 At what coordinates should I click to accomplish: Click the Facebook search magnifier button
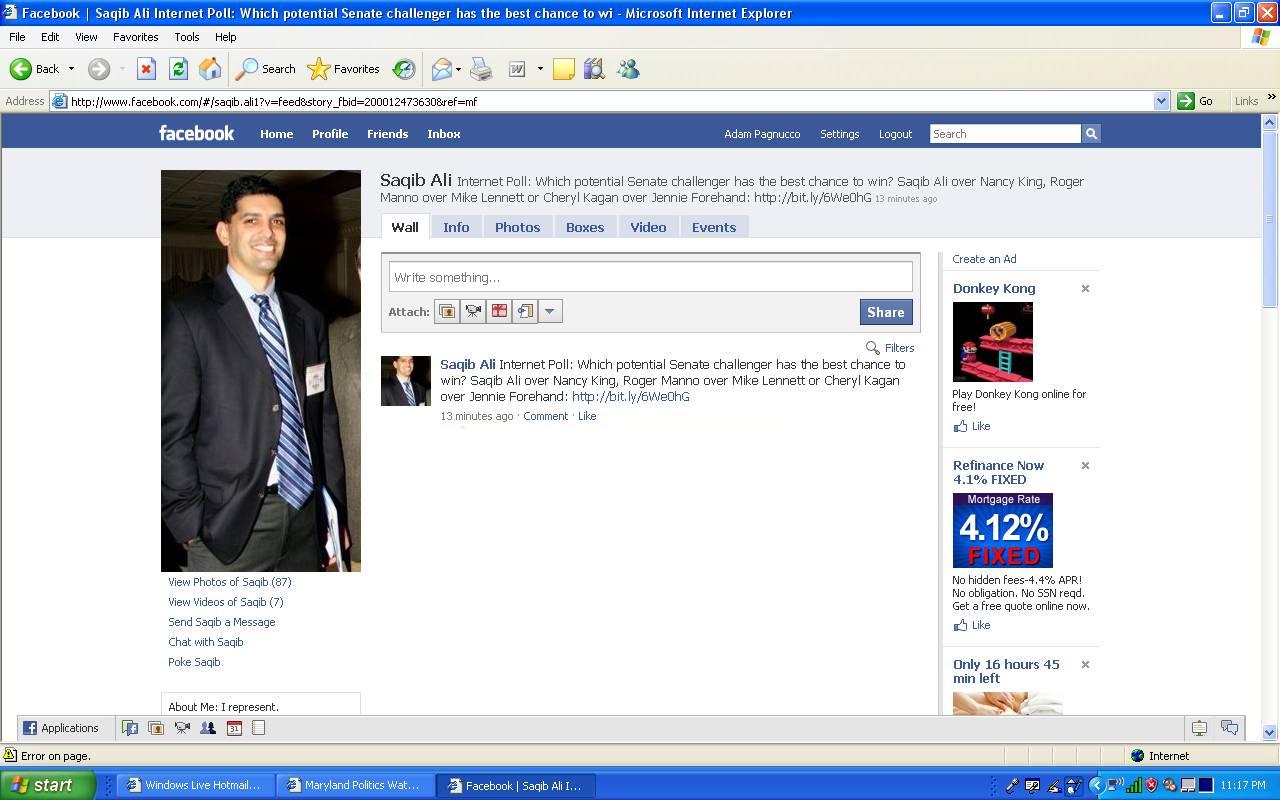pos(1091,134)
